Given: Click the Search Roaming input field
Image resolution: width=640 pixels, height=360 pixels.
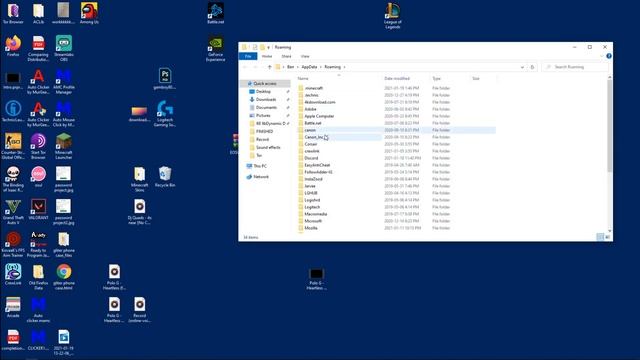Looking at the screenshot, I should (x=576, y=67).
